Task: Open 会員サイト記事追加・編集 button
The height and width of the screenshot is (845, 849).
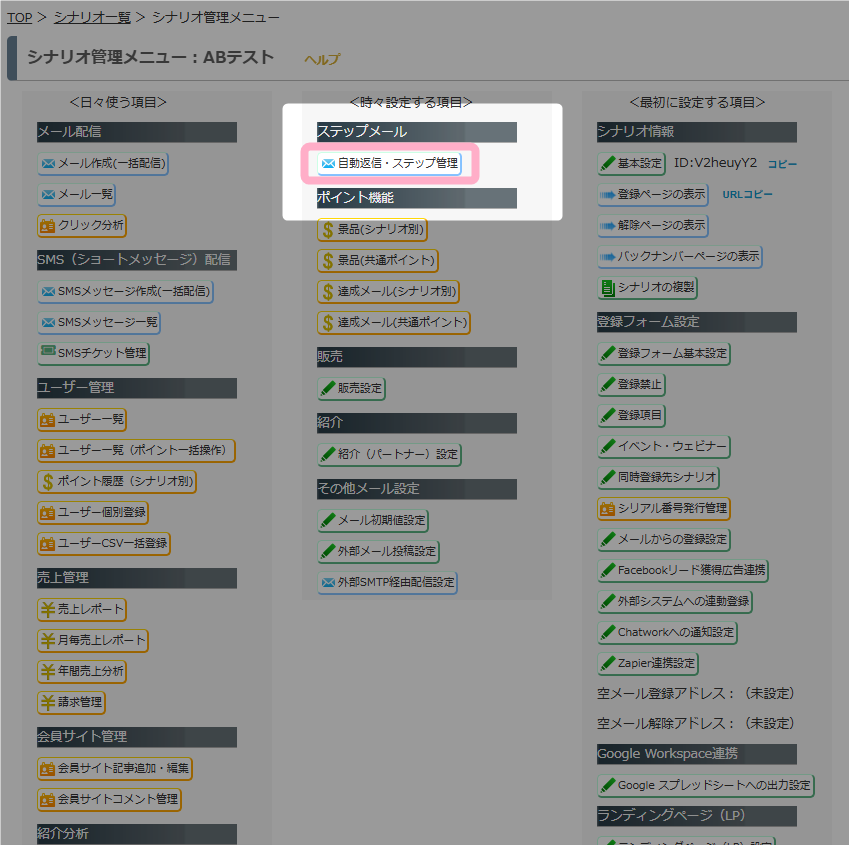Action: point(115,768)
